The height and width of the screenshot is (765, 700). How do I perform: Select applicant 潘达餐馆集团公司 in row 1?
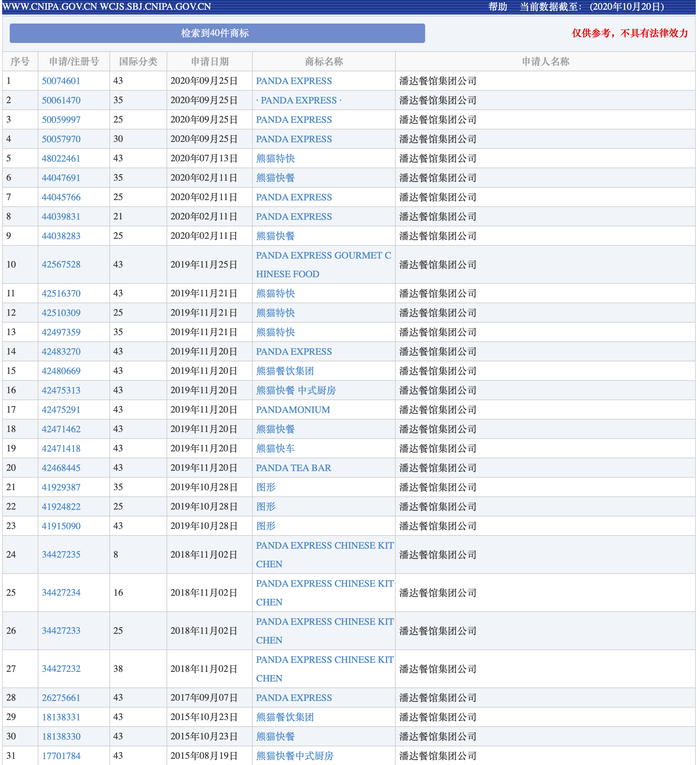pos(438,81)
